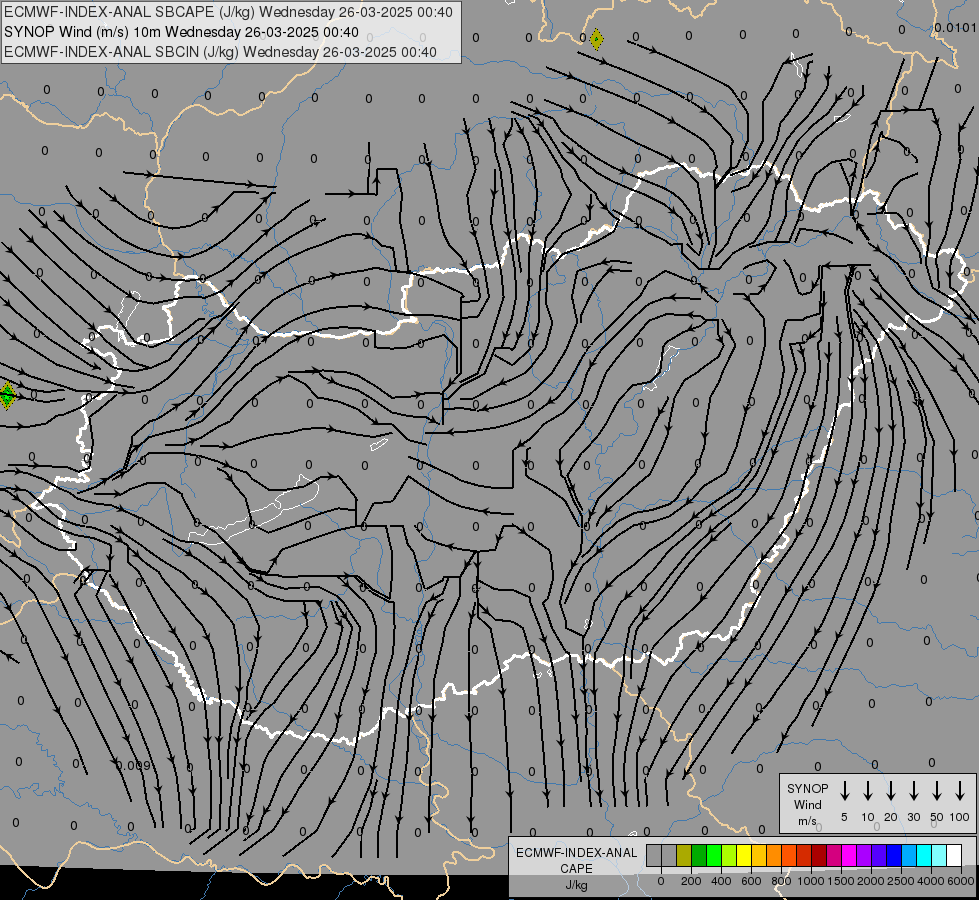The height and width of the screenshot is (900, 979).
Task: Pick the dark green CAPE swatch right of 200
Action: point(699,855)
